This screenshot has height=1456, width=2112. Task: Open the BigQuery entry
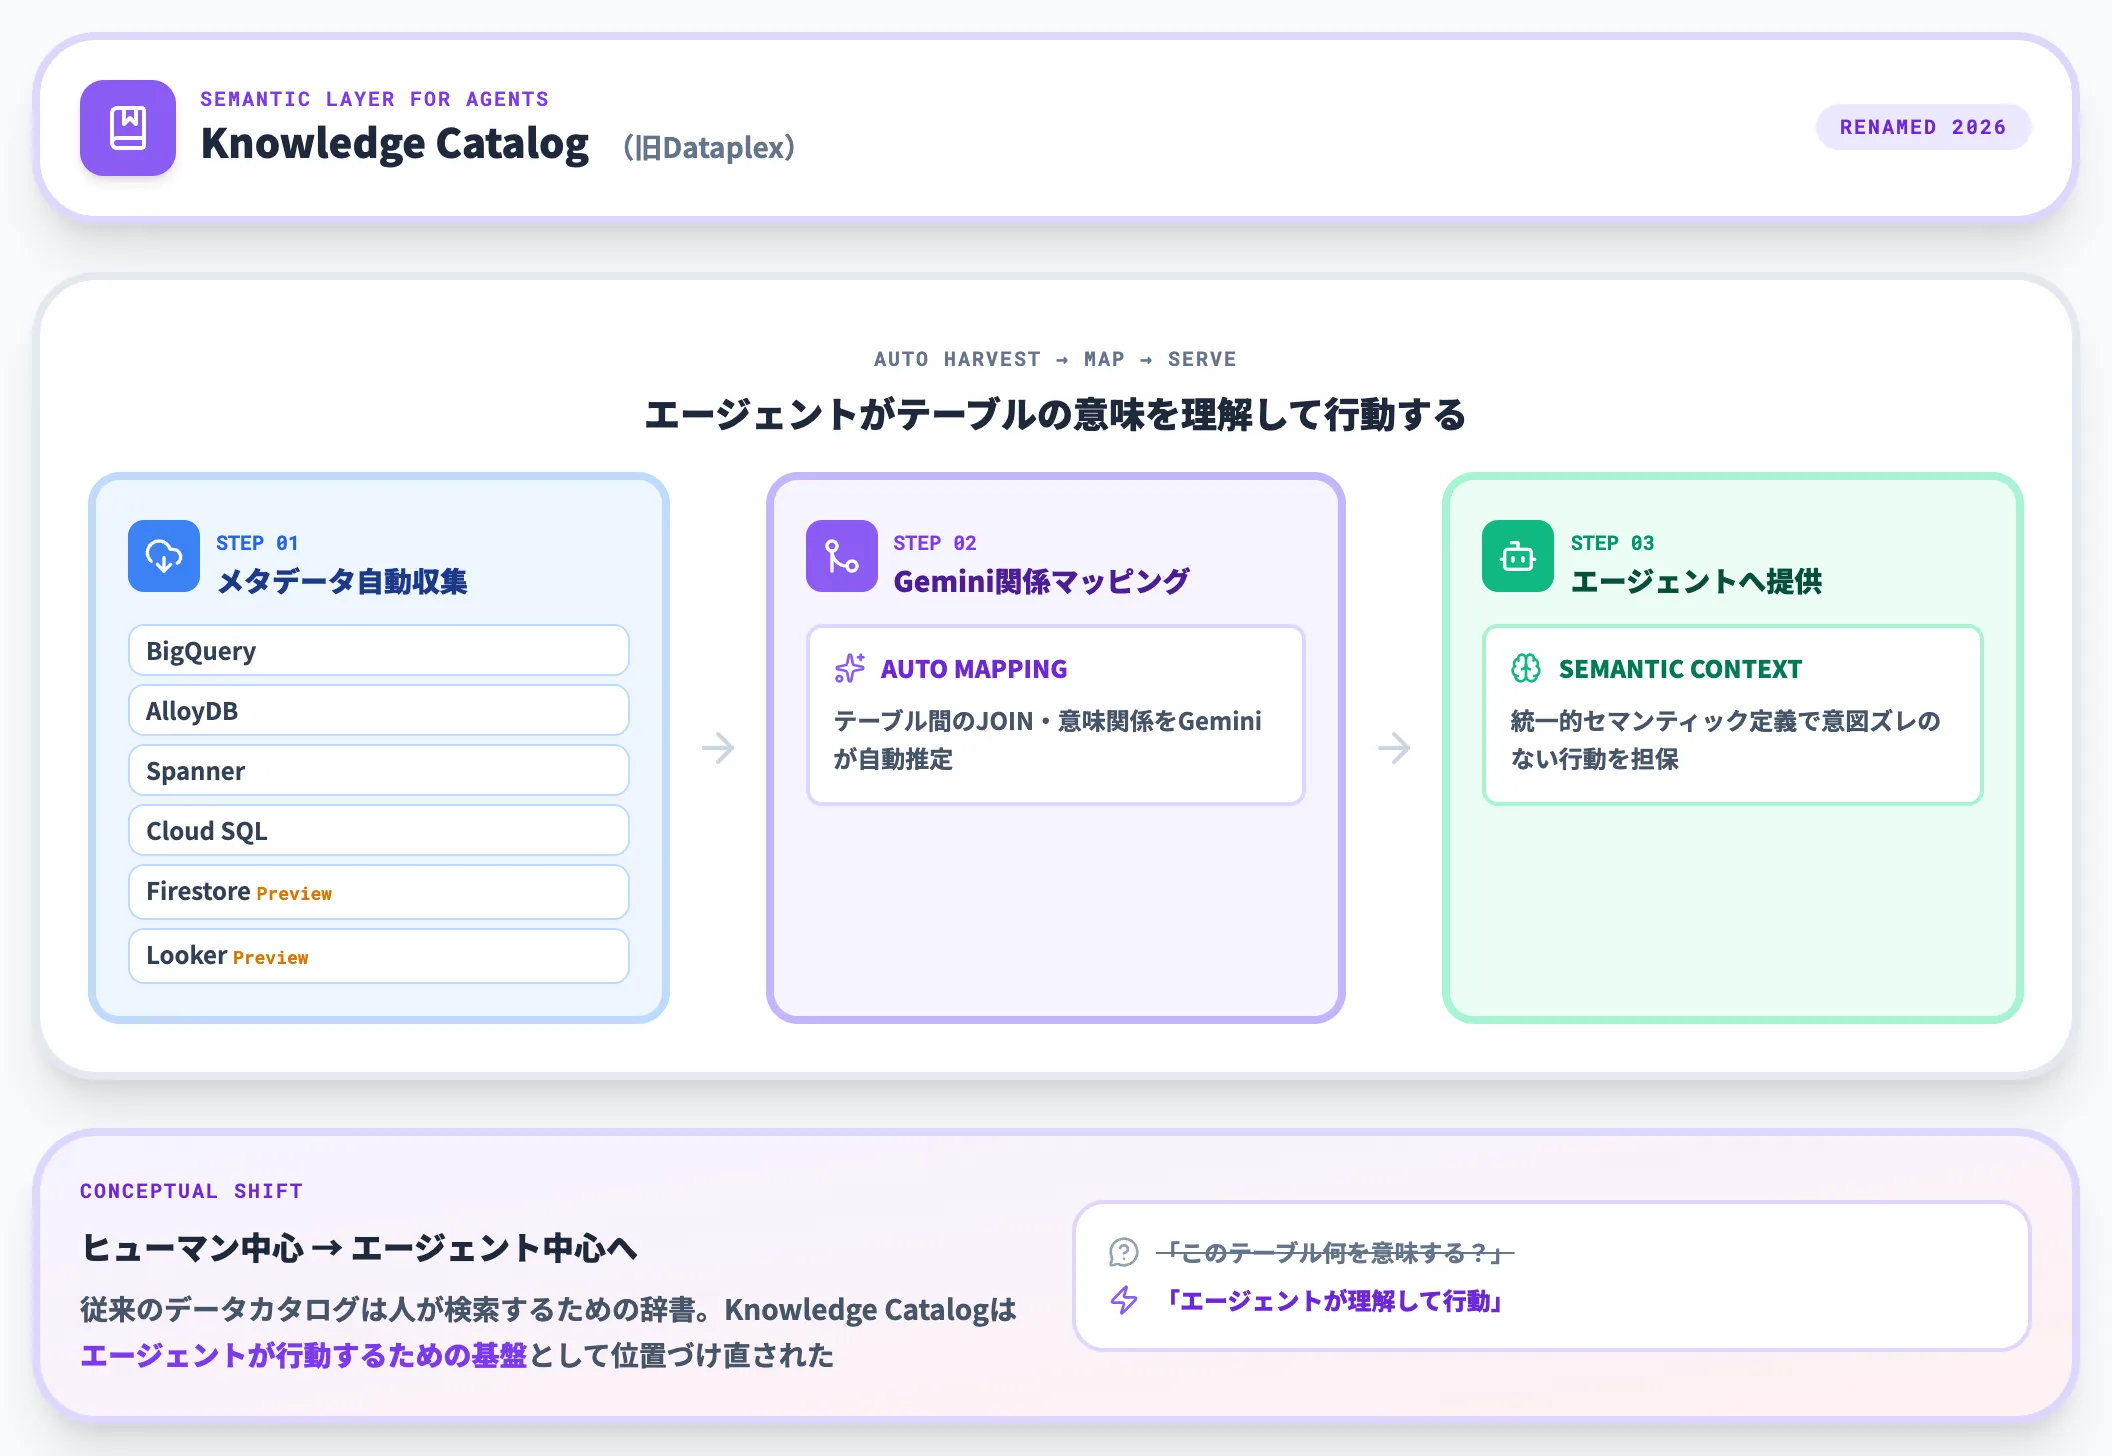click(377, 650)
